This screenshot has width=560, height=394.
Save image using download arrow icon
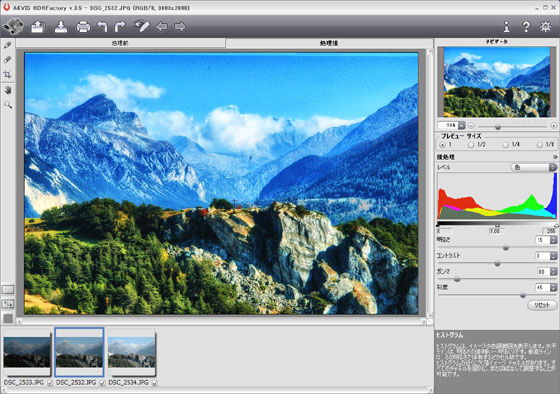click(61, 27)
